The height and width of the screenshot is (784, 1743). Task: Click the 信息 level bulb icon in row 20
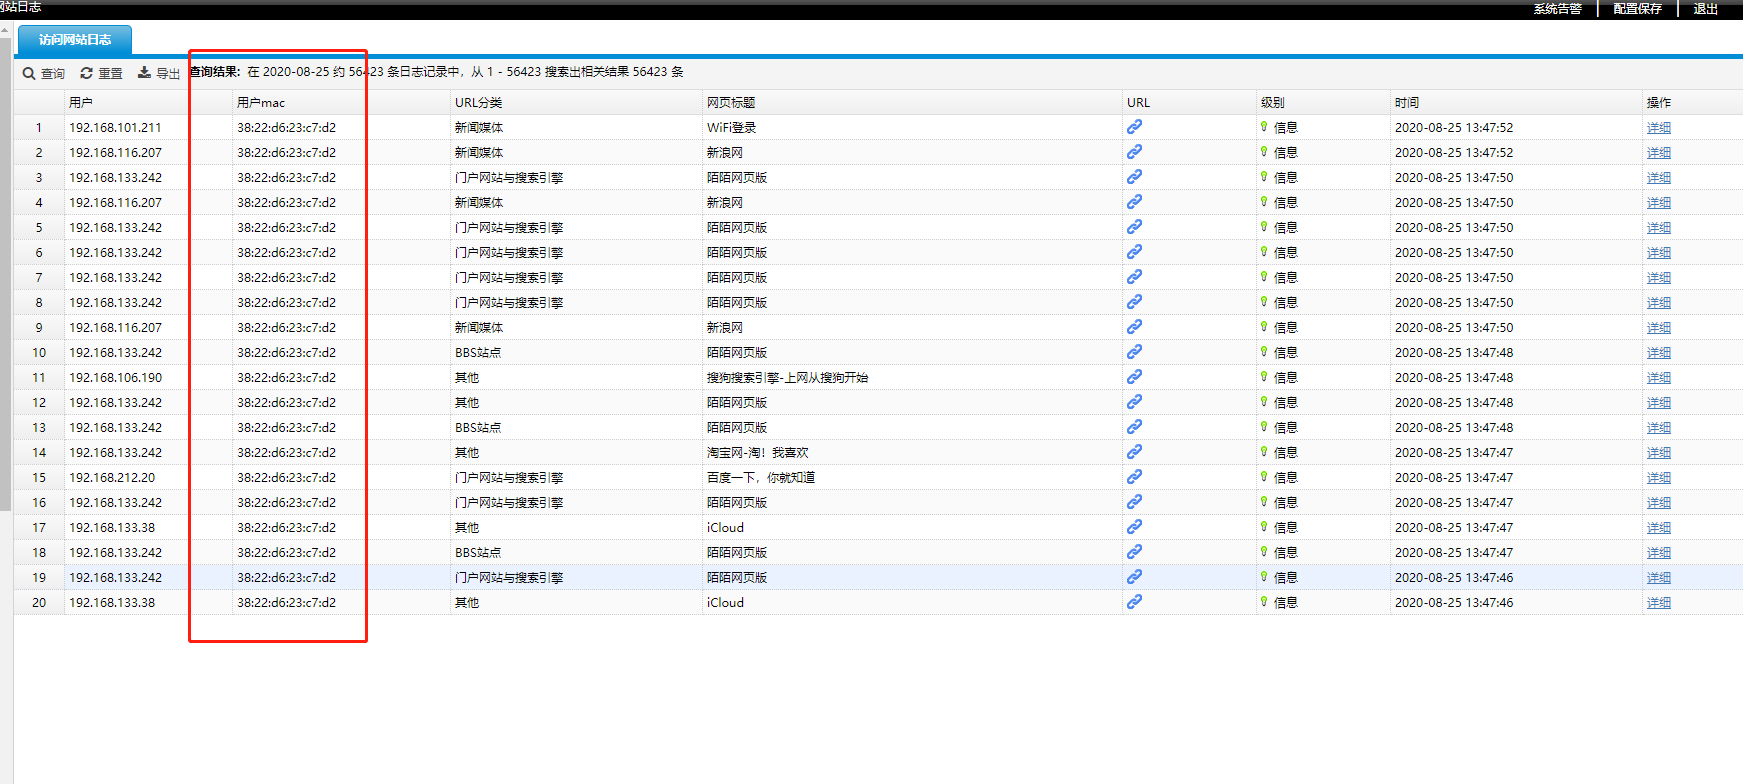[x=1264, y=602]
